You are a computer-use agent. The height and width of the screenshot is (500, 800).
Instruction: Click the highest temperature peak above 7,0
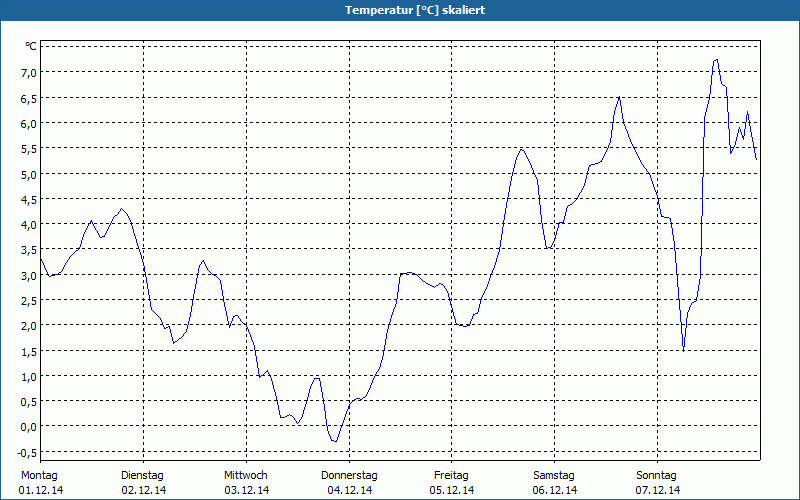coord(716,60)
